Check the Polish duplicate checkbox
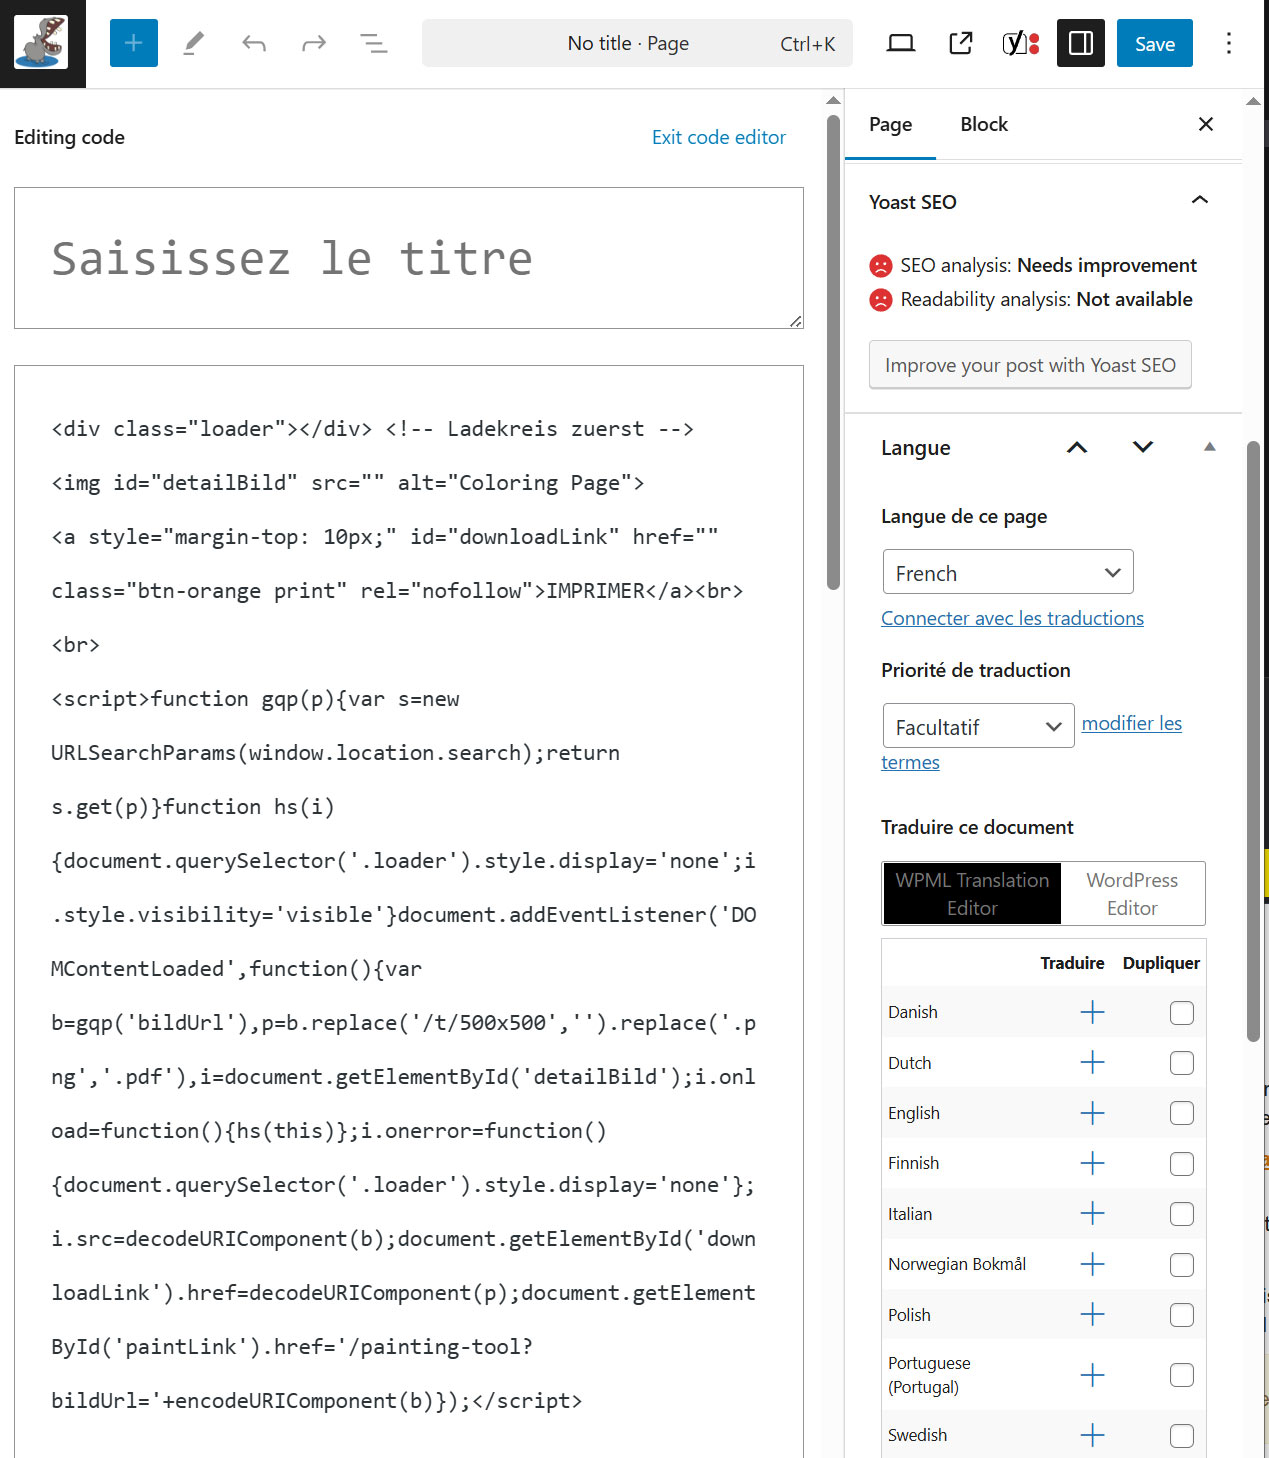This screenshot has width=1269, height=1458. click(x=1182, y=1315)
